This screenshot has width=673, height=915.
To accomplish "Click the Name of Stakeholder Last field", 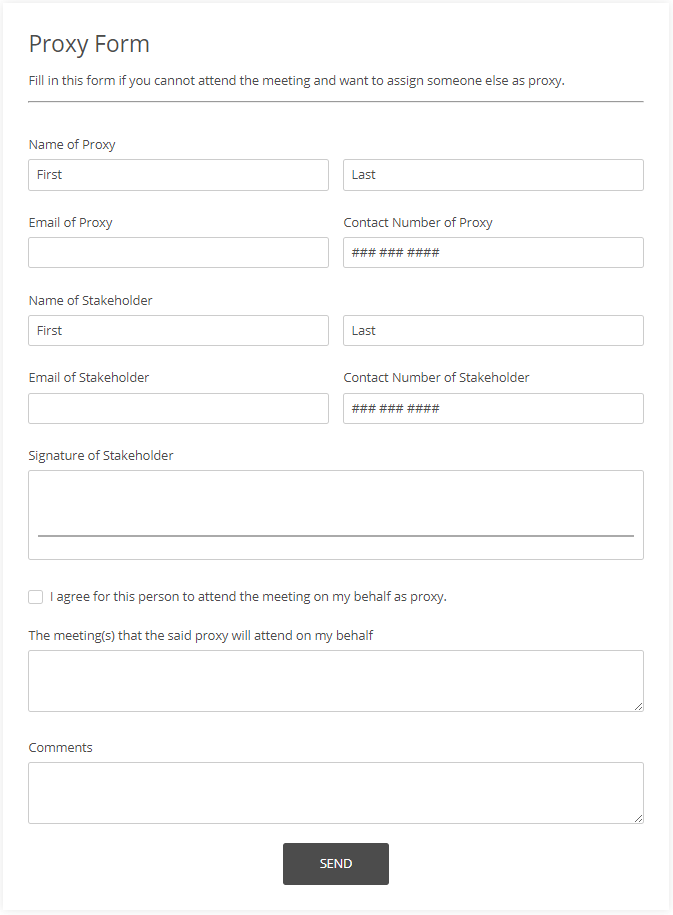I will pyautogui.click(x=493, y=331).
